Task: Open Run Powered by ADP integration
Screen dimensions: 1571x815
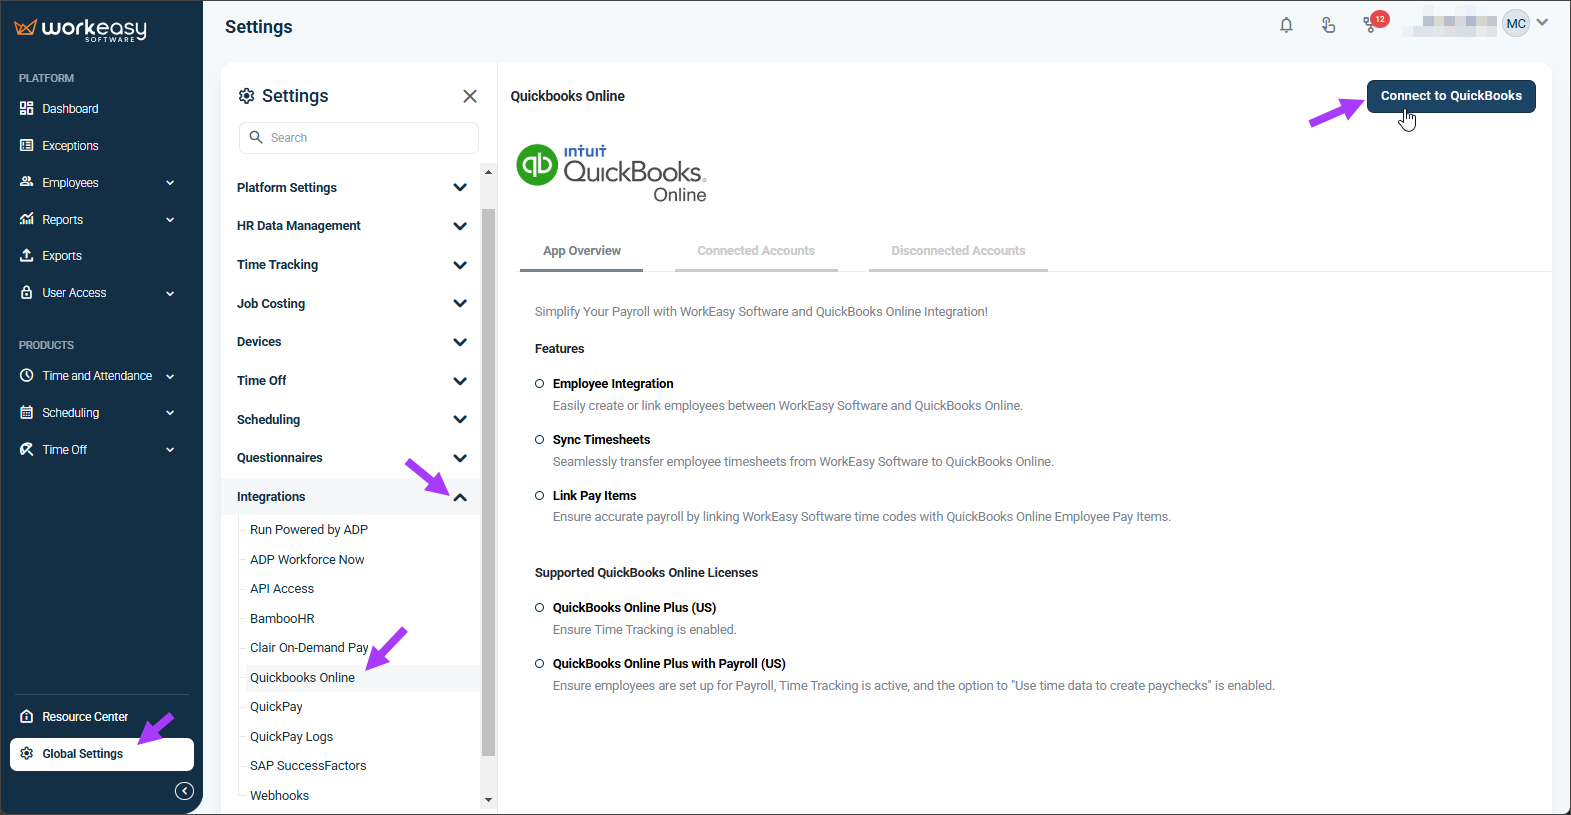Action: (x=309, y=530)
